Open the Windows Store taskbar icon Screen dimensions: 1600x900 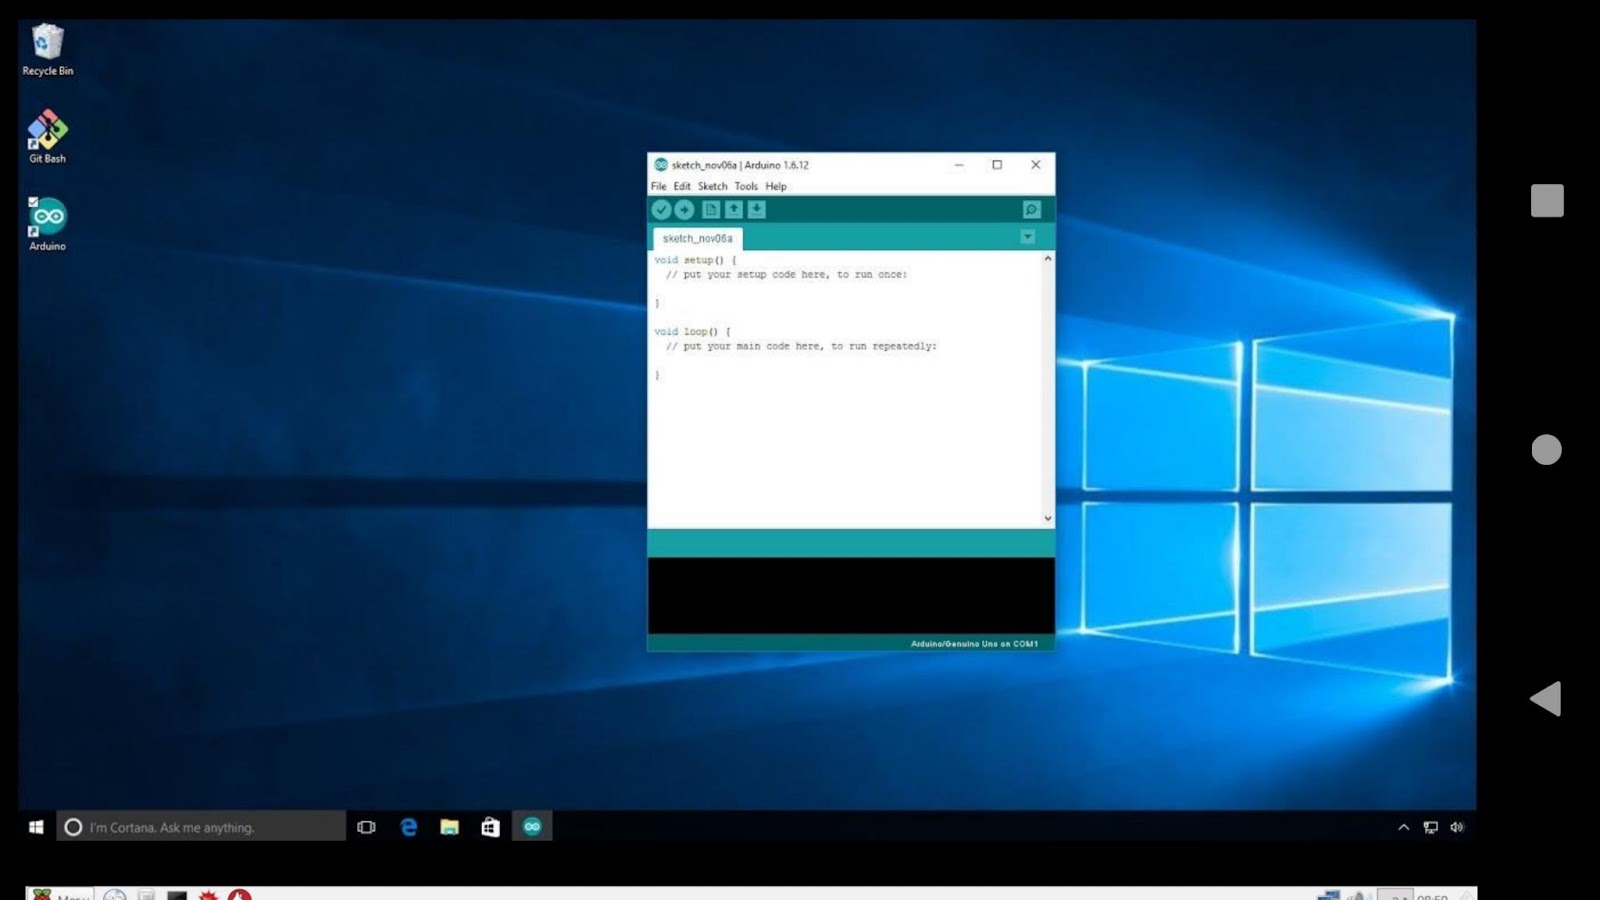coord(490,827)
